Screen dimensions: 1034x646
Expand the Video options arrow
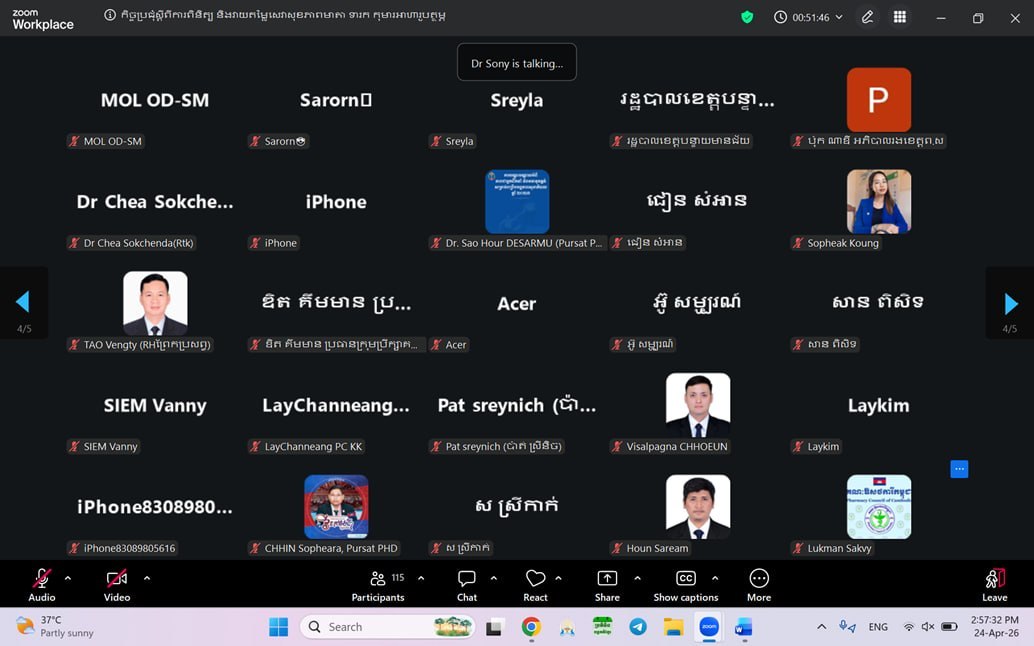pos(147,578)
